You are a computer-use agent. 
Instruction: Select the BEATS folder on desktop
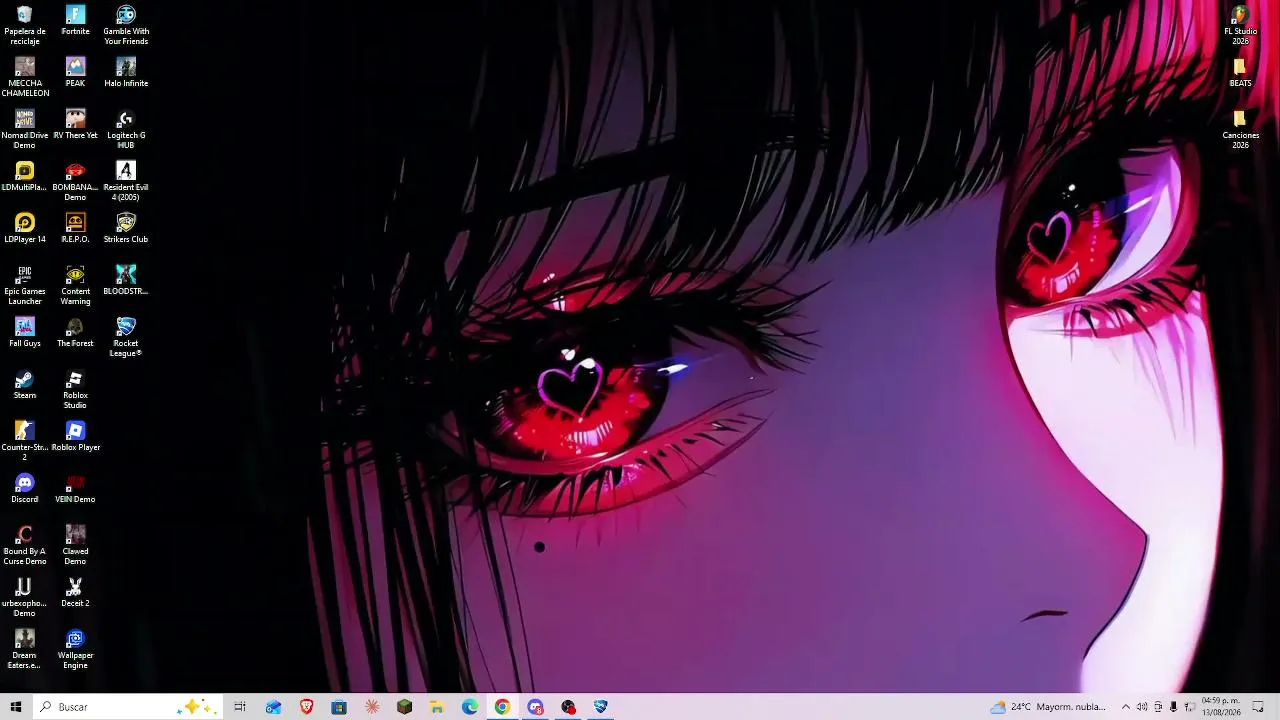(x=1240, y=72)
